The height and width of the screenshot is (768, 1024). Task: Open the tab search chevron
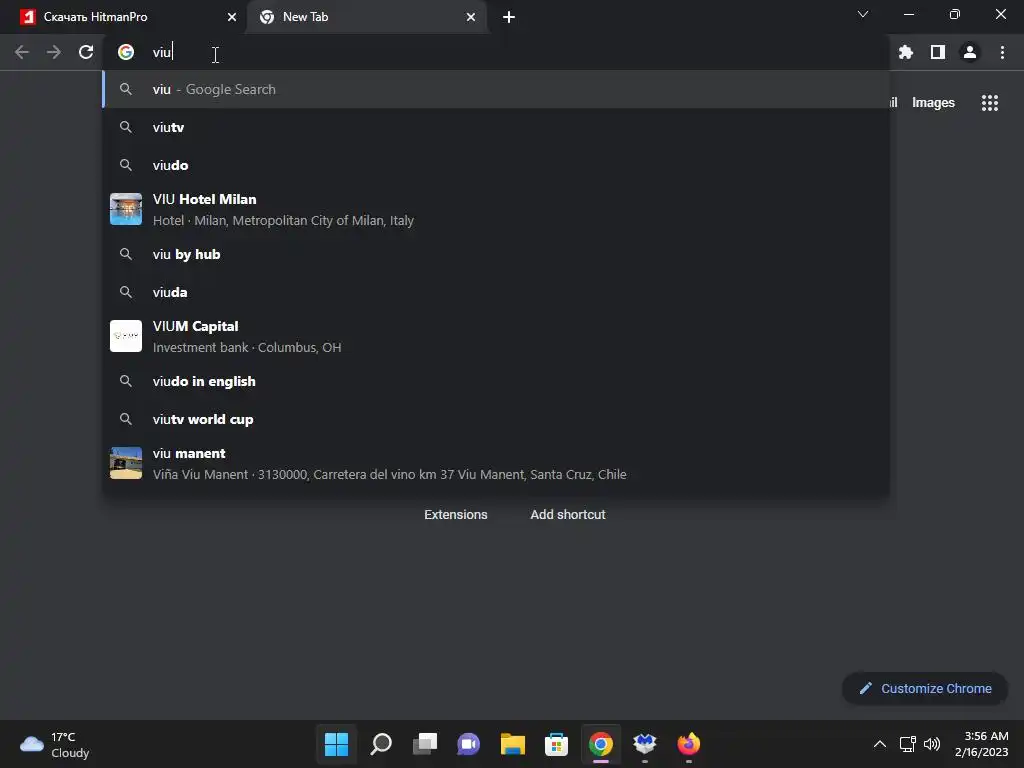coord(863,14)
